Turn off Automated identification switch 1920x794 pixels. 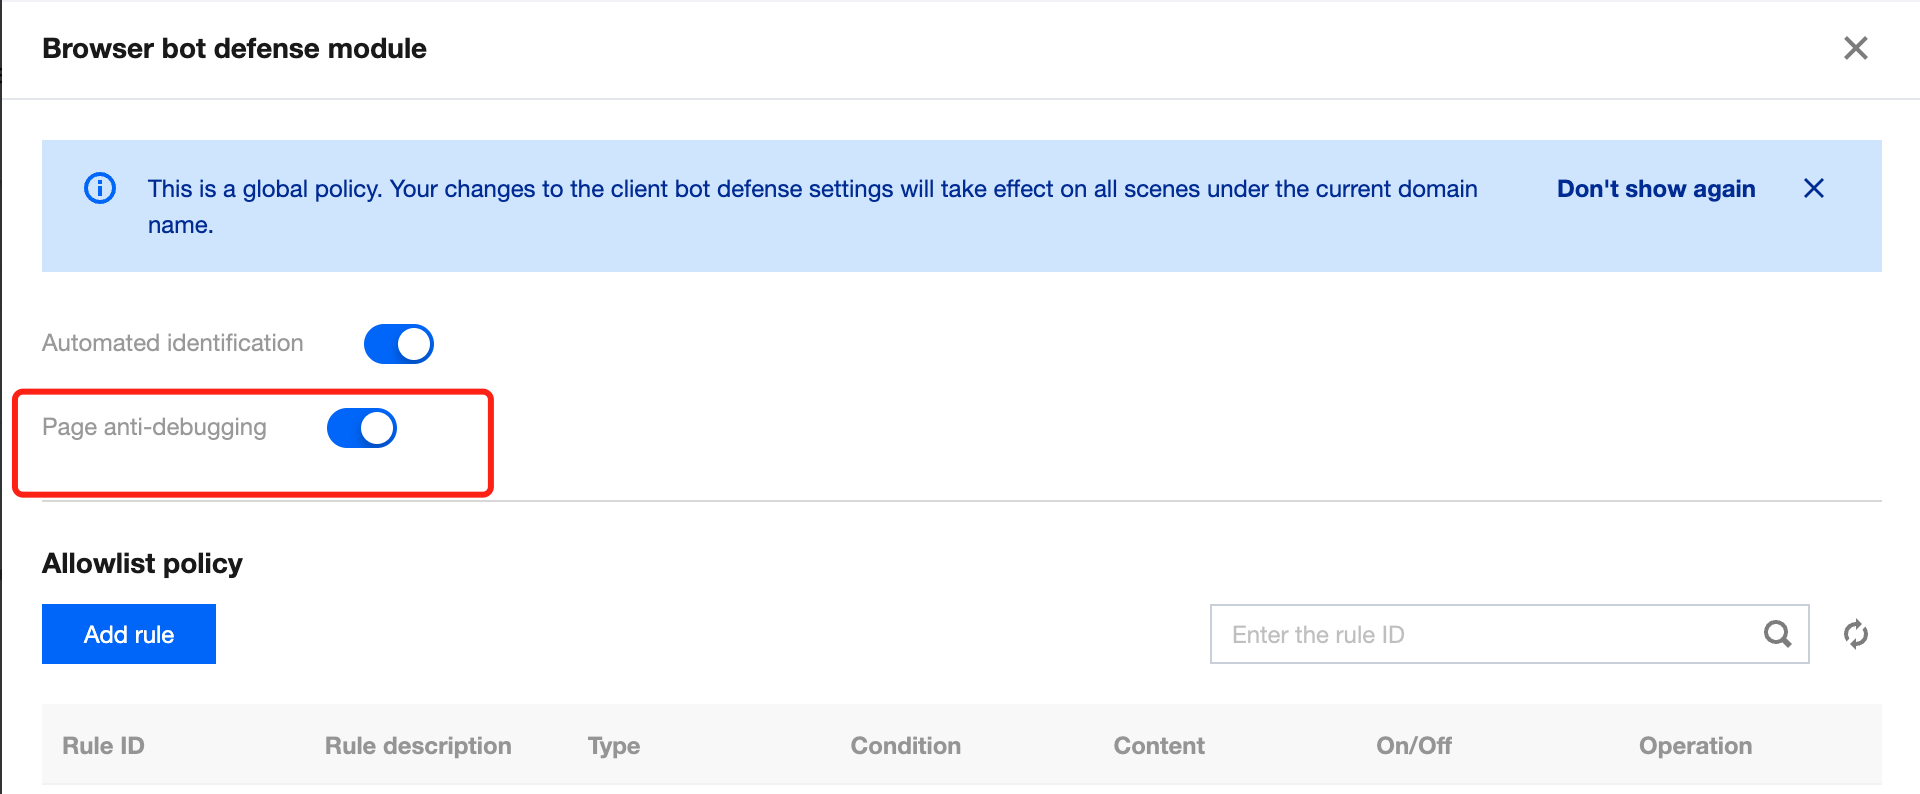click(x=398, y=344)
